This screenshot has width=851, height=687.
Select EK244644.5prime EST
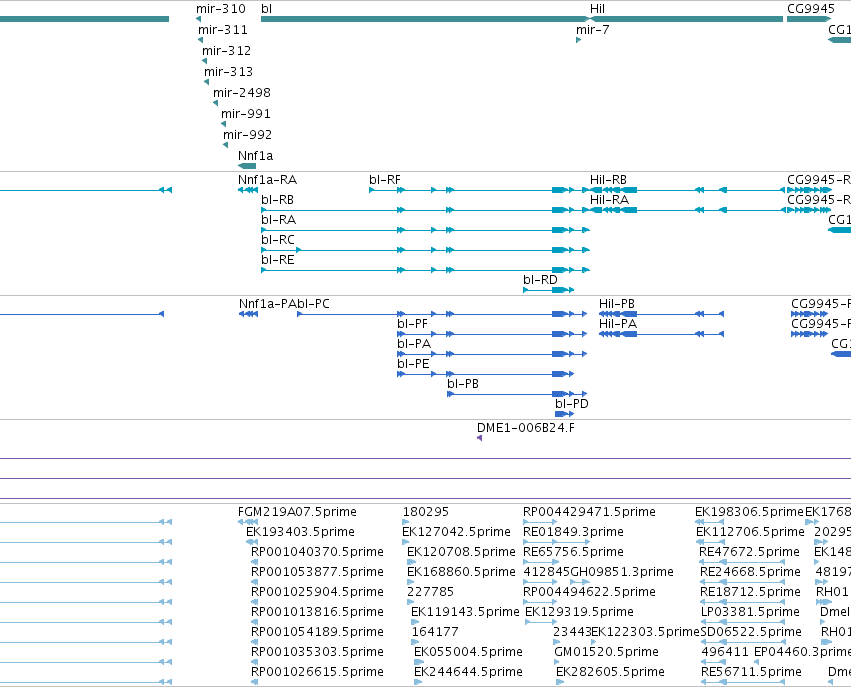(418, 682)
